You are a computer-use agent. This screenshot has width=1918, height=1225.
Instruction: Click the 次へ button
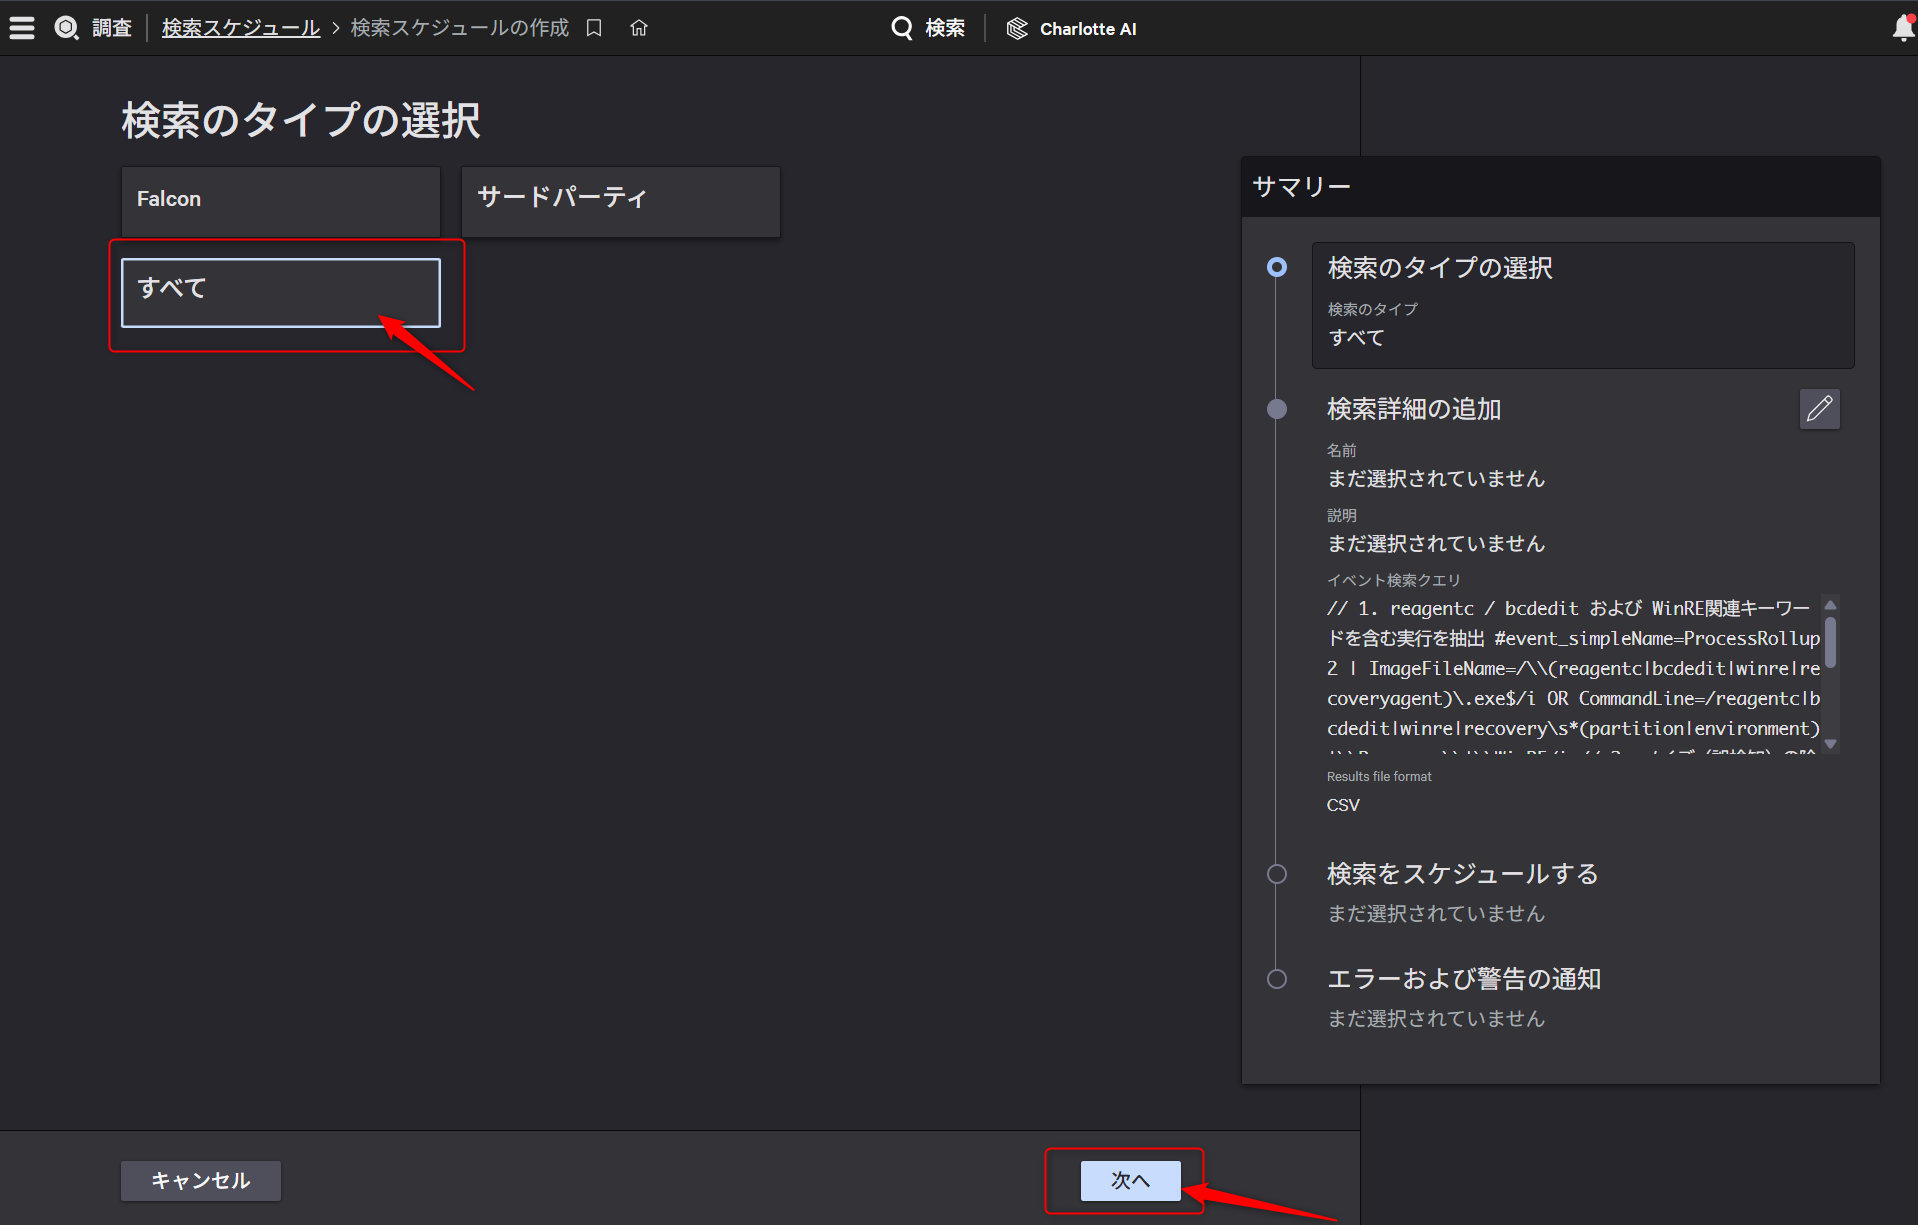click(1130, 1180)
